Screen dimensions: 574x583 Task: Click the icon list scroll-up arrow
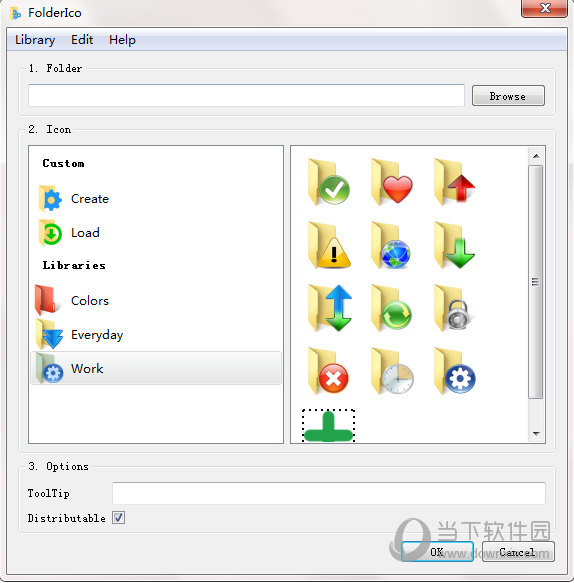536,156
